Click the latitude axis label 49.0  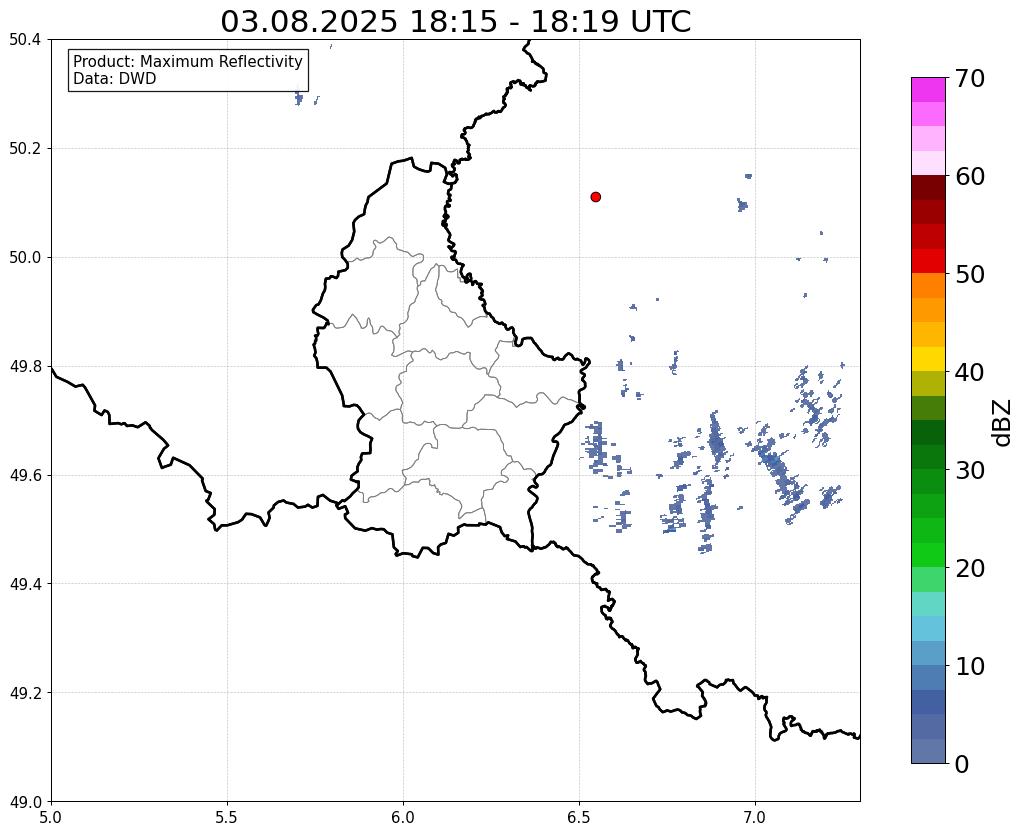25,802
